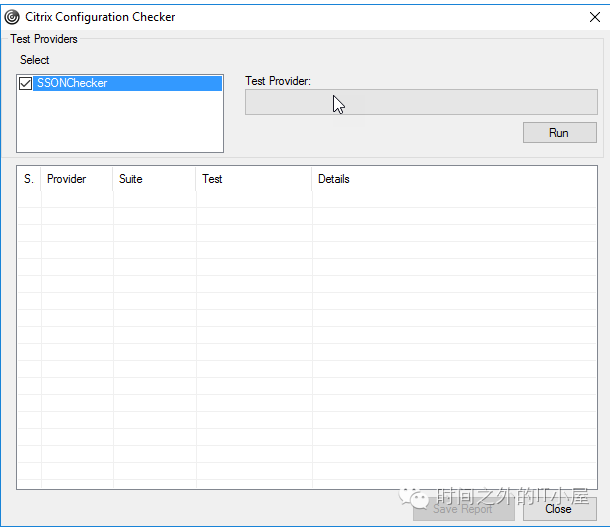Sort by the Provider column header
The image size is (610, 527).
click(77, 179)
